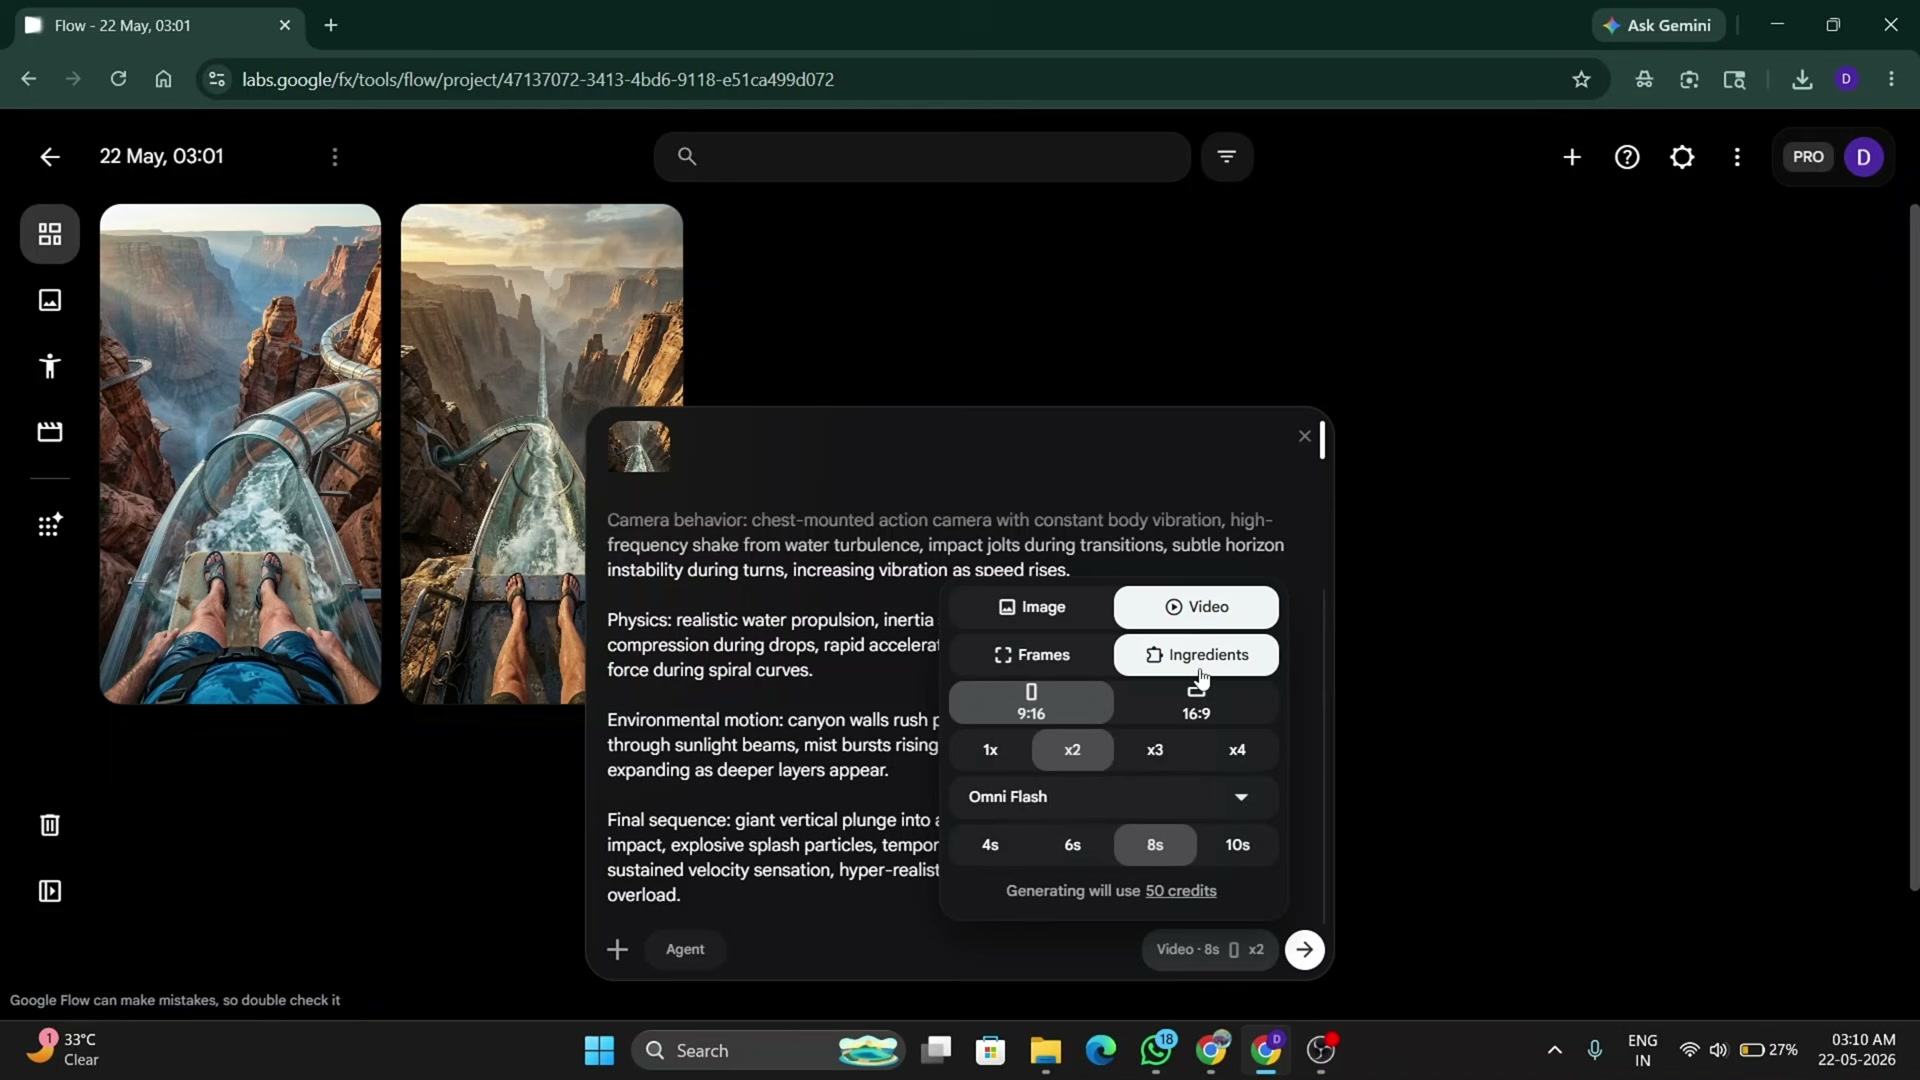Open project options next to 22 May title

335,157
